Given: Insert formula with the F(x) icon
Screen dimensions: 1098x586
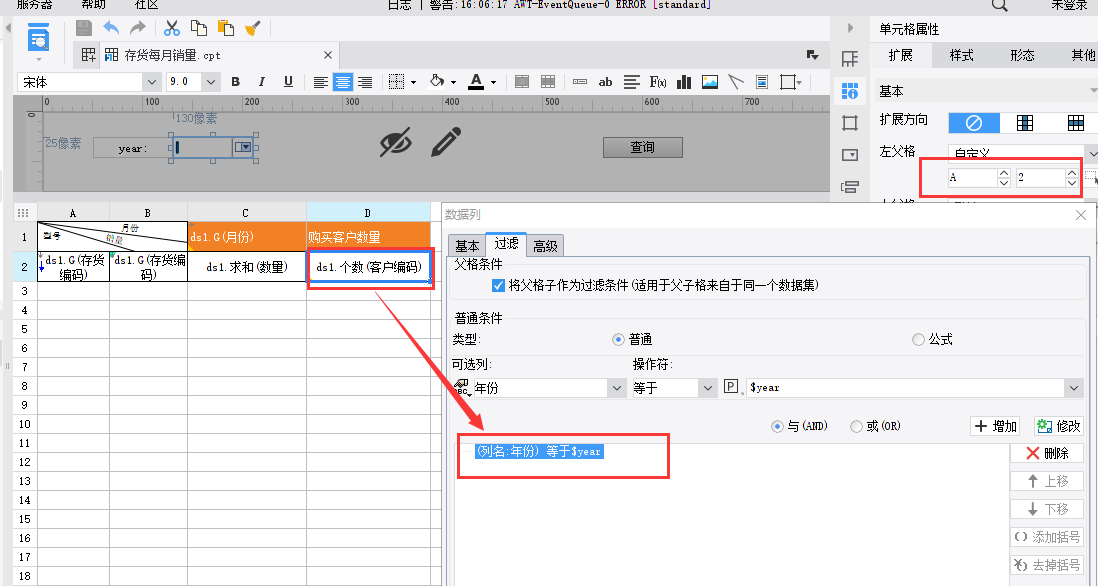Looking at the screenshot, I should pyautogui.click(x=658, y=82).
